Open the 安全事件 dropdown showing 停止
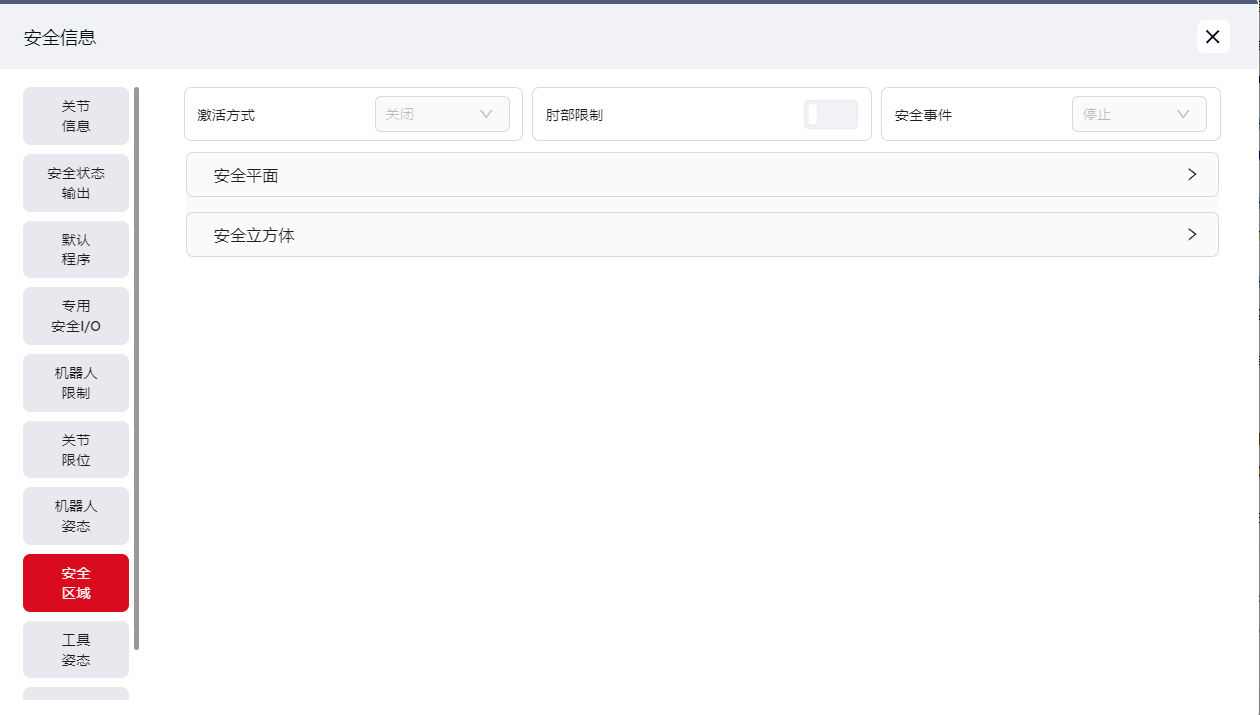1260x715 pixels. (x=1138, y=114)
